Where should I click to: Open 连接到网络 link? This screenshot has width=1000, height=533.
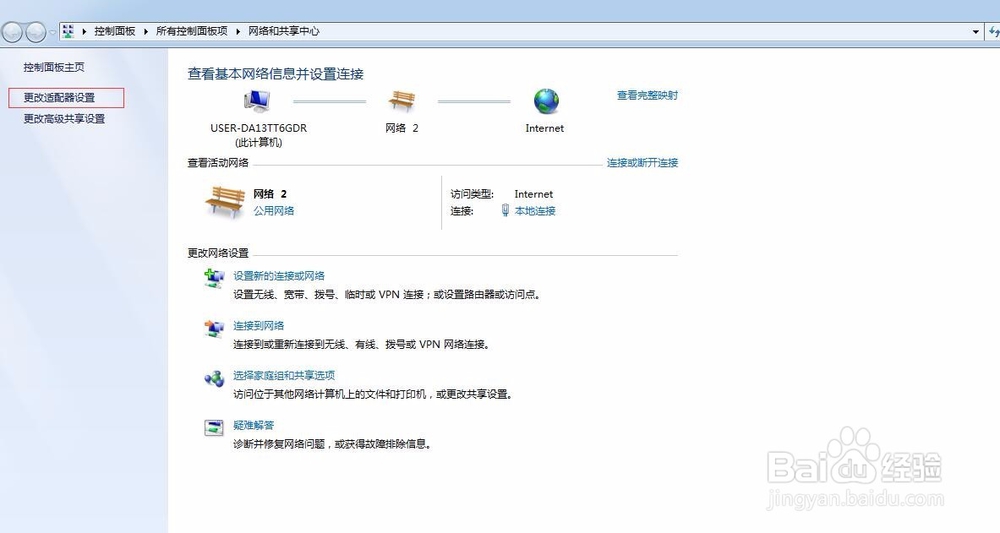259,325
